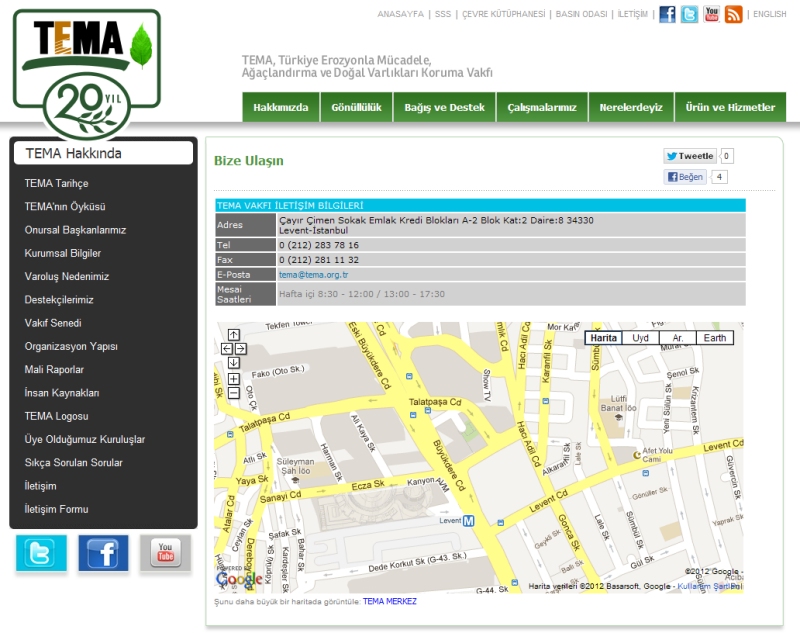
Task: Click the TEMA 20 Yıl logo
Action: (87, 74)
